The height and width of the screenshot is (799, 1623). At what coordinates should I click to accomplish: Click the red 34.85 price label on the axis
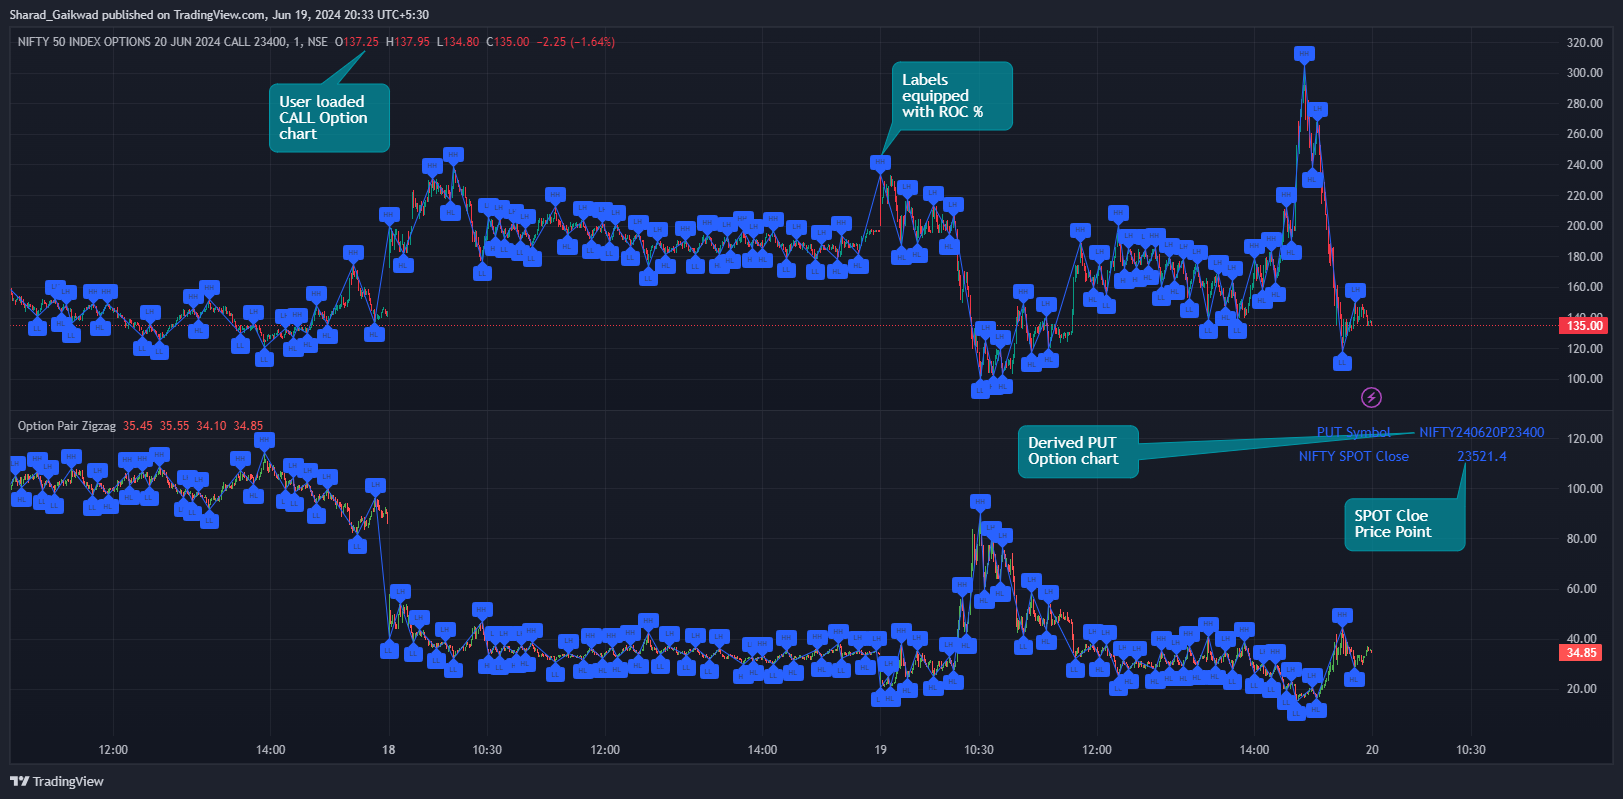[1581, 653]
